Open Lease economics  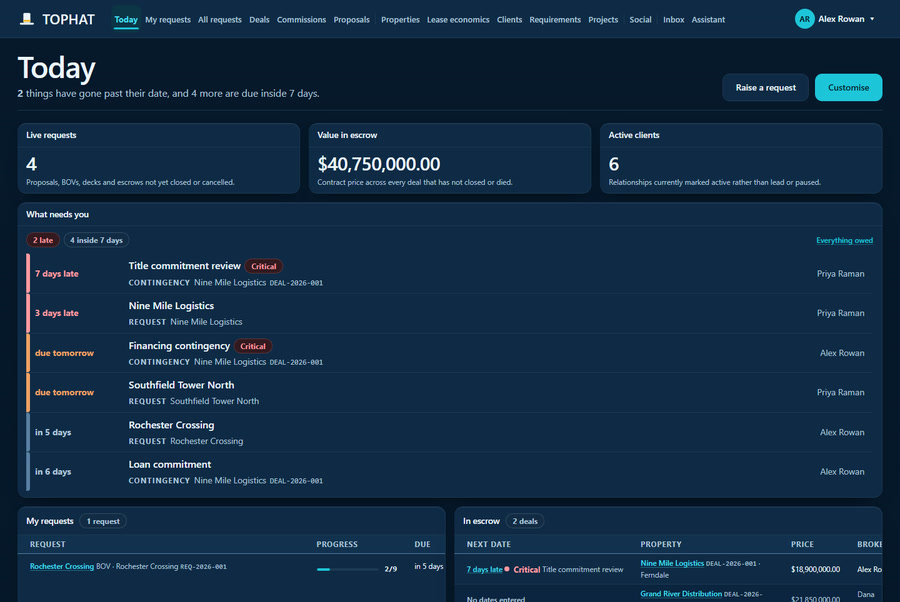458,20
